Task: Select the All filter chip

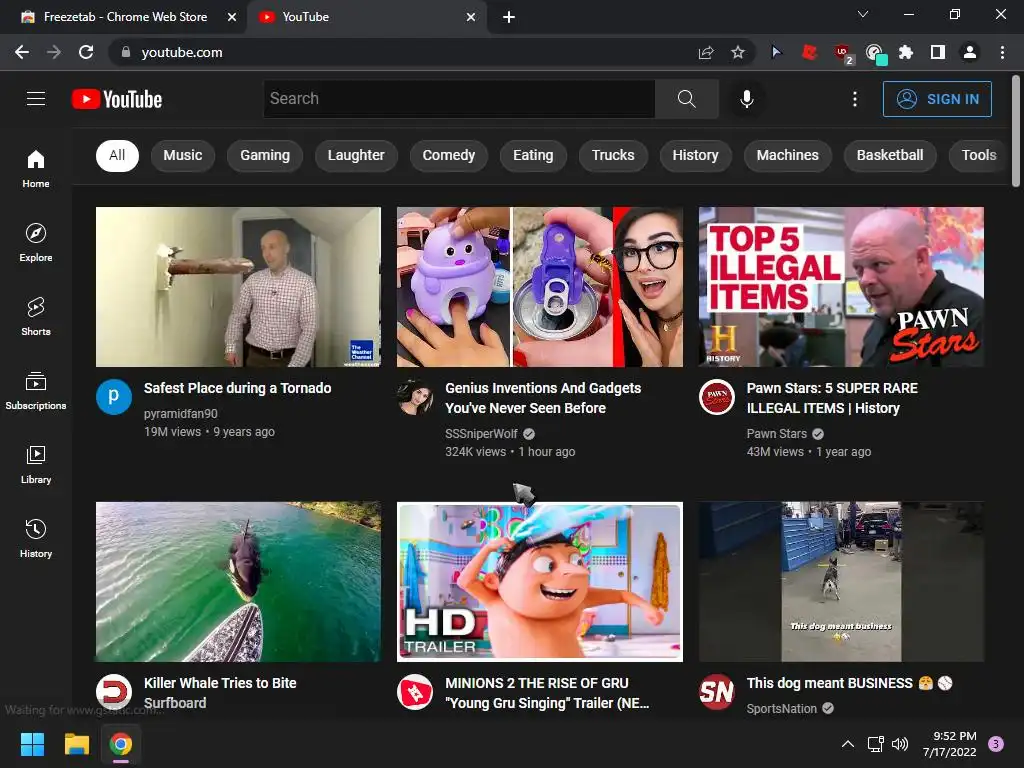Action: [x=117, y=155]
